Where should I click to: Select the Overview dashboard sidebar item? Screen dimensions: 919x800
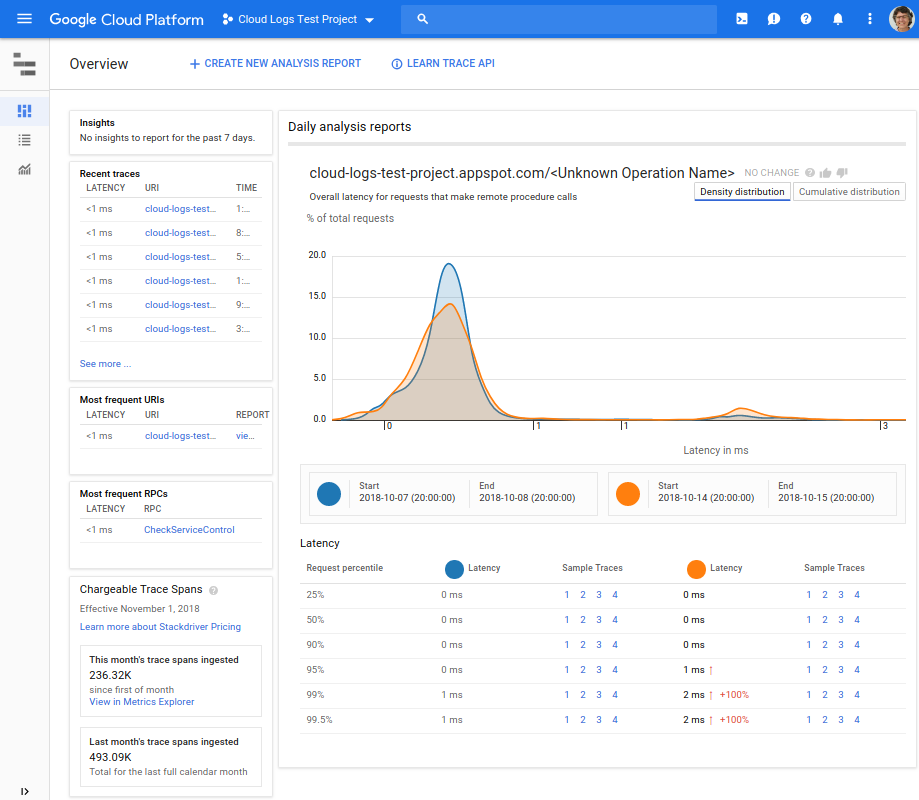(24, 110)
